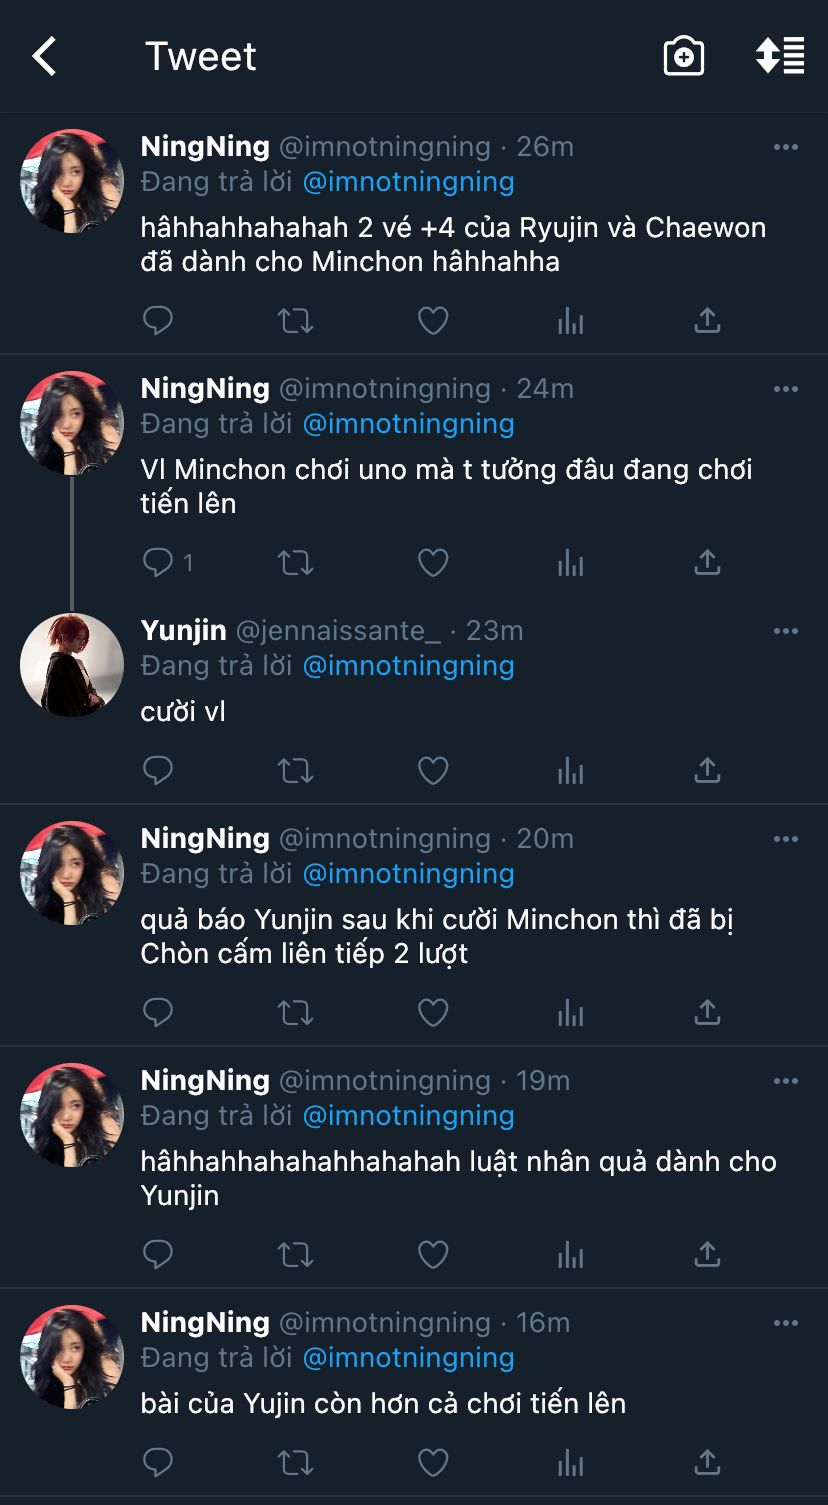
Task: Like the "2 vé +4" tweet
Action: (432, 321)
